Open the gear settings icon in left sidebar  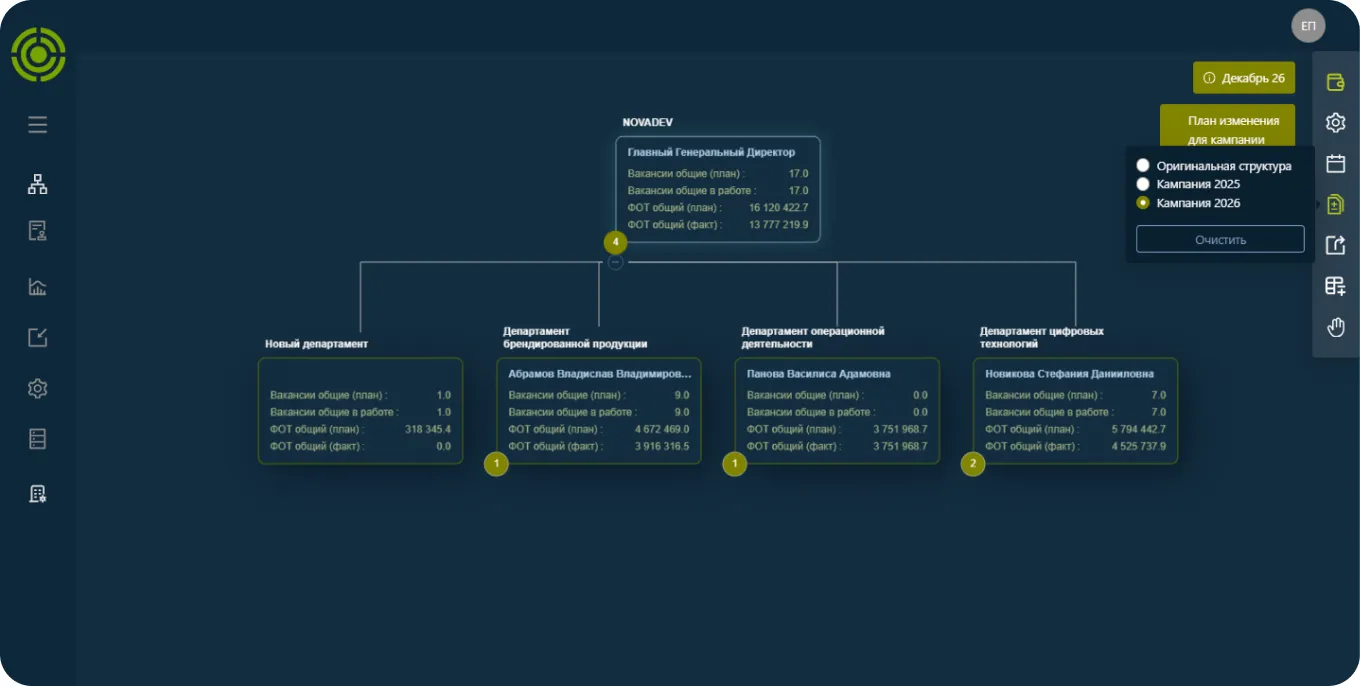click(38, 389)
